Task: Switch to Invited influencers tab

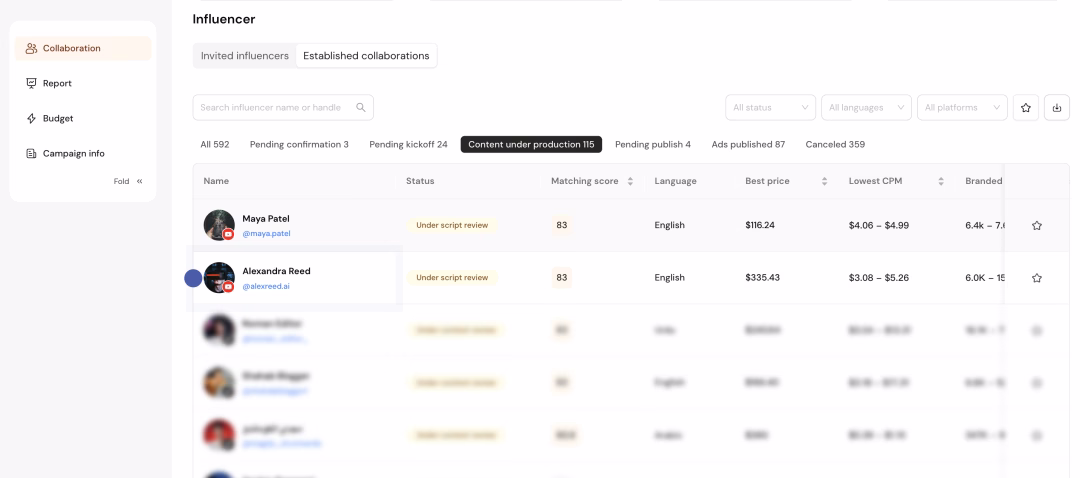Action: [245, 56]
